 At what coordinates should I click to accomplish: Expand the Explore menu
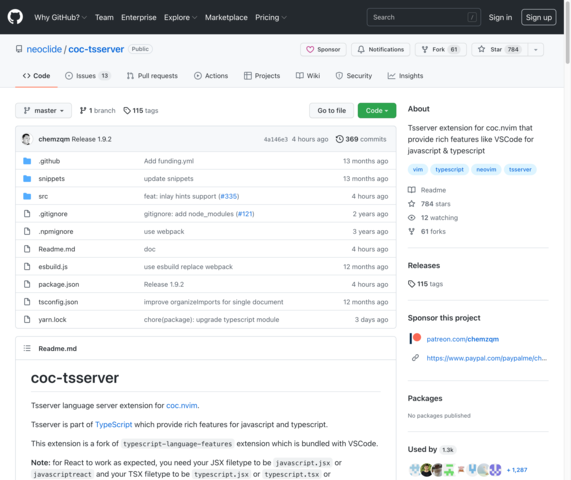tap(180, 17)
